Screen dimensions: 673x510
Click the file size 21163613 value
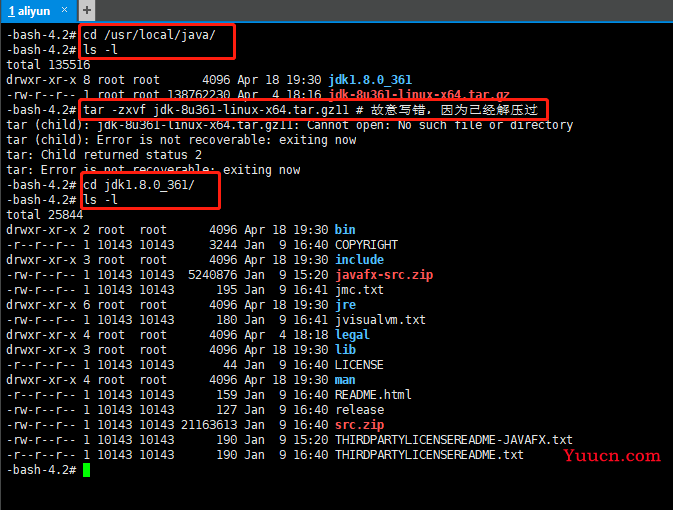coord(209,425)
